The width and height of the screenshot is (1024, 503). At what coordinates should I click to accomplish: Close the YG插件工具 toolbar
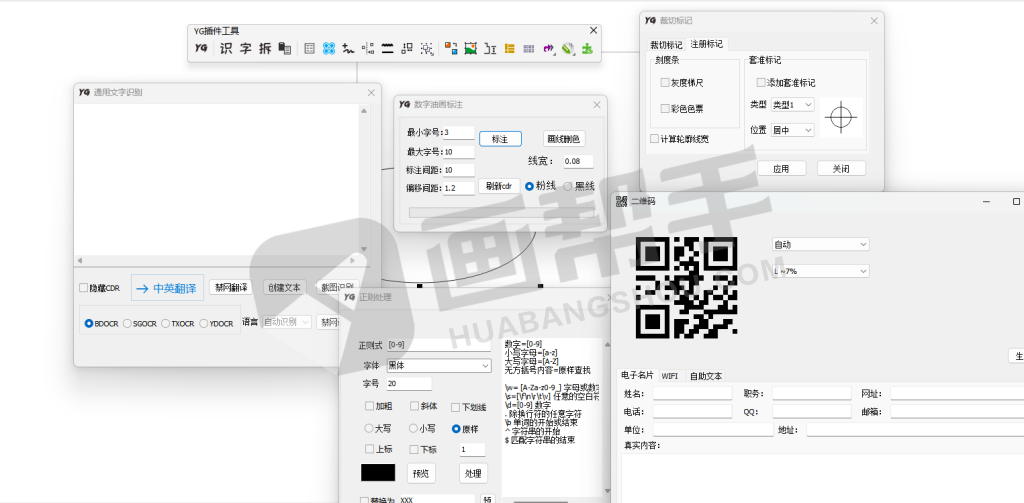click(593, 30)
